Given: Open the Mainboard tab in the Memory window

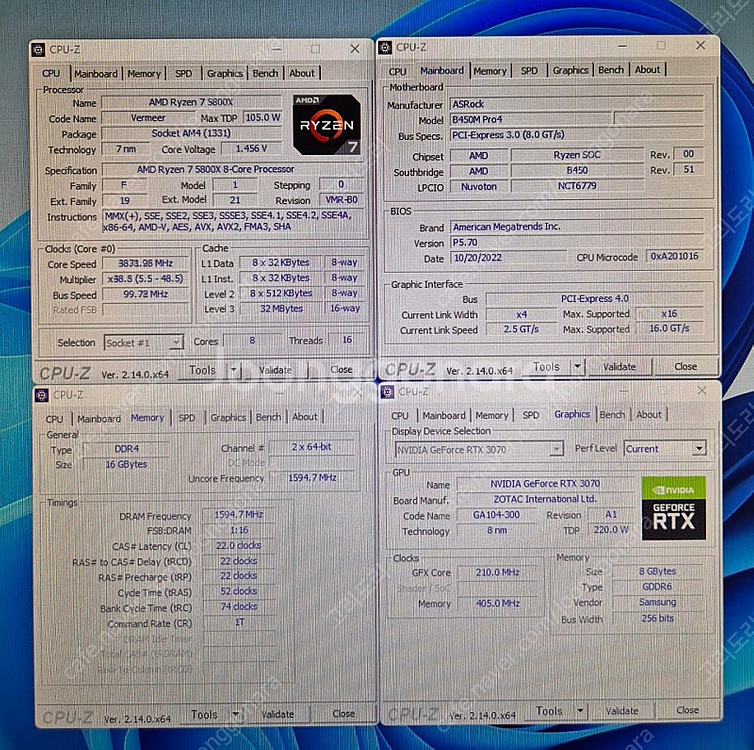Looking at the screenshot, I should pyautogui.click(x=99, y=419).
